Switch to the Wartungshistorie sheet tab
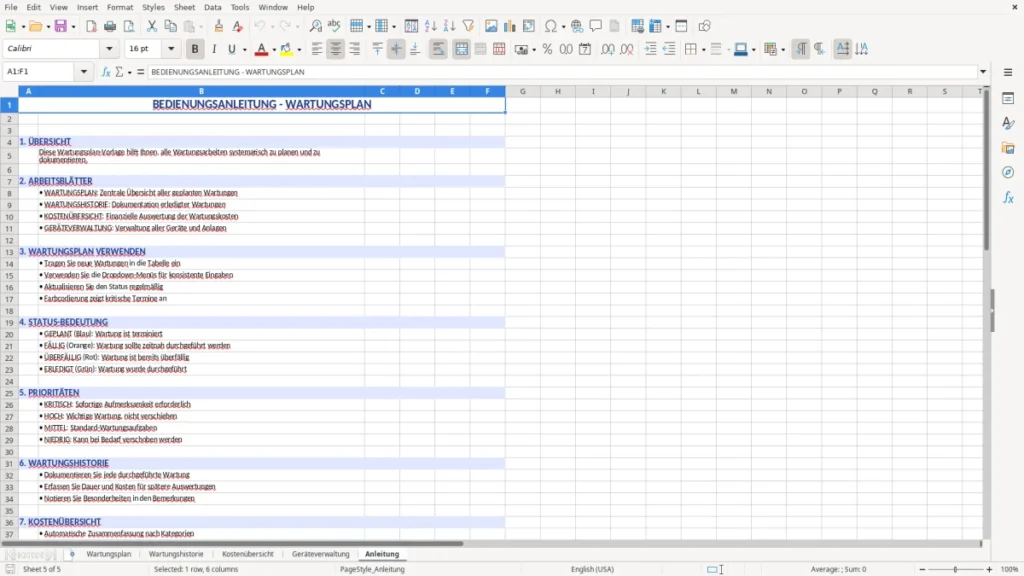 pyautogui.click(x=176, y=554)
